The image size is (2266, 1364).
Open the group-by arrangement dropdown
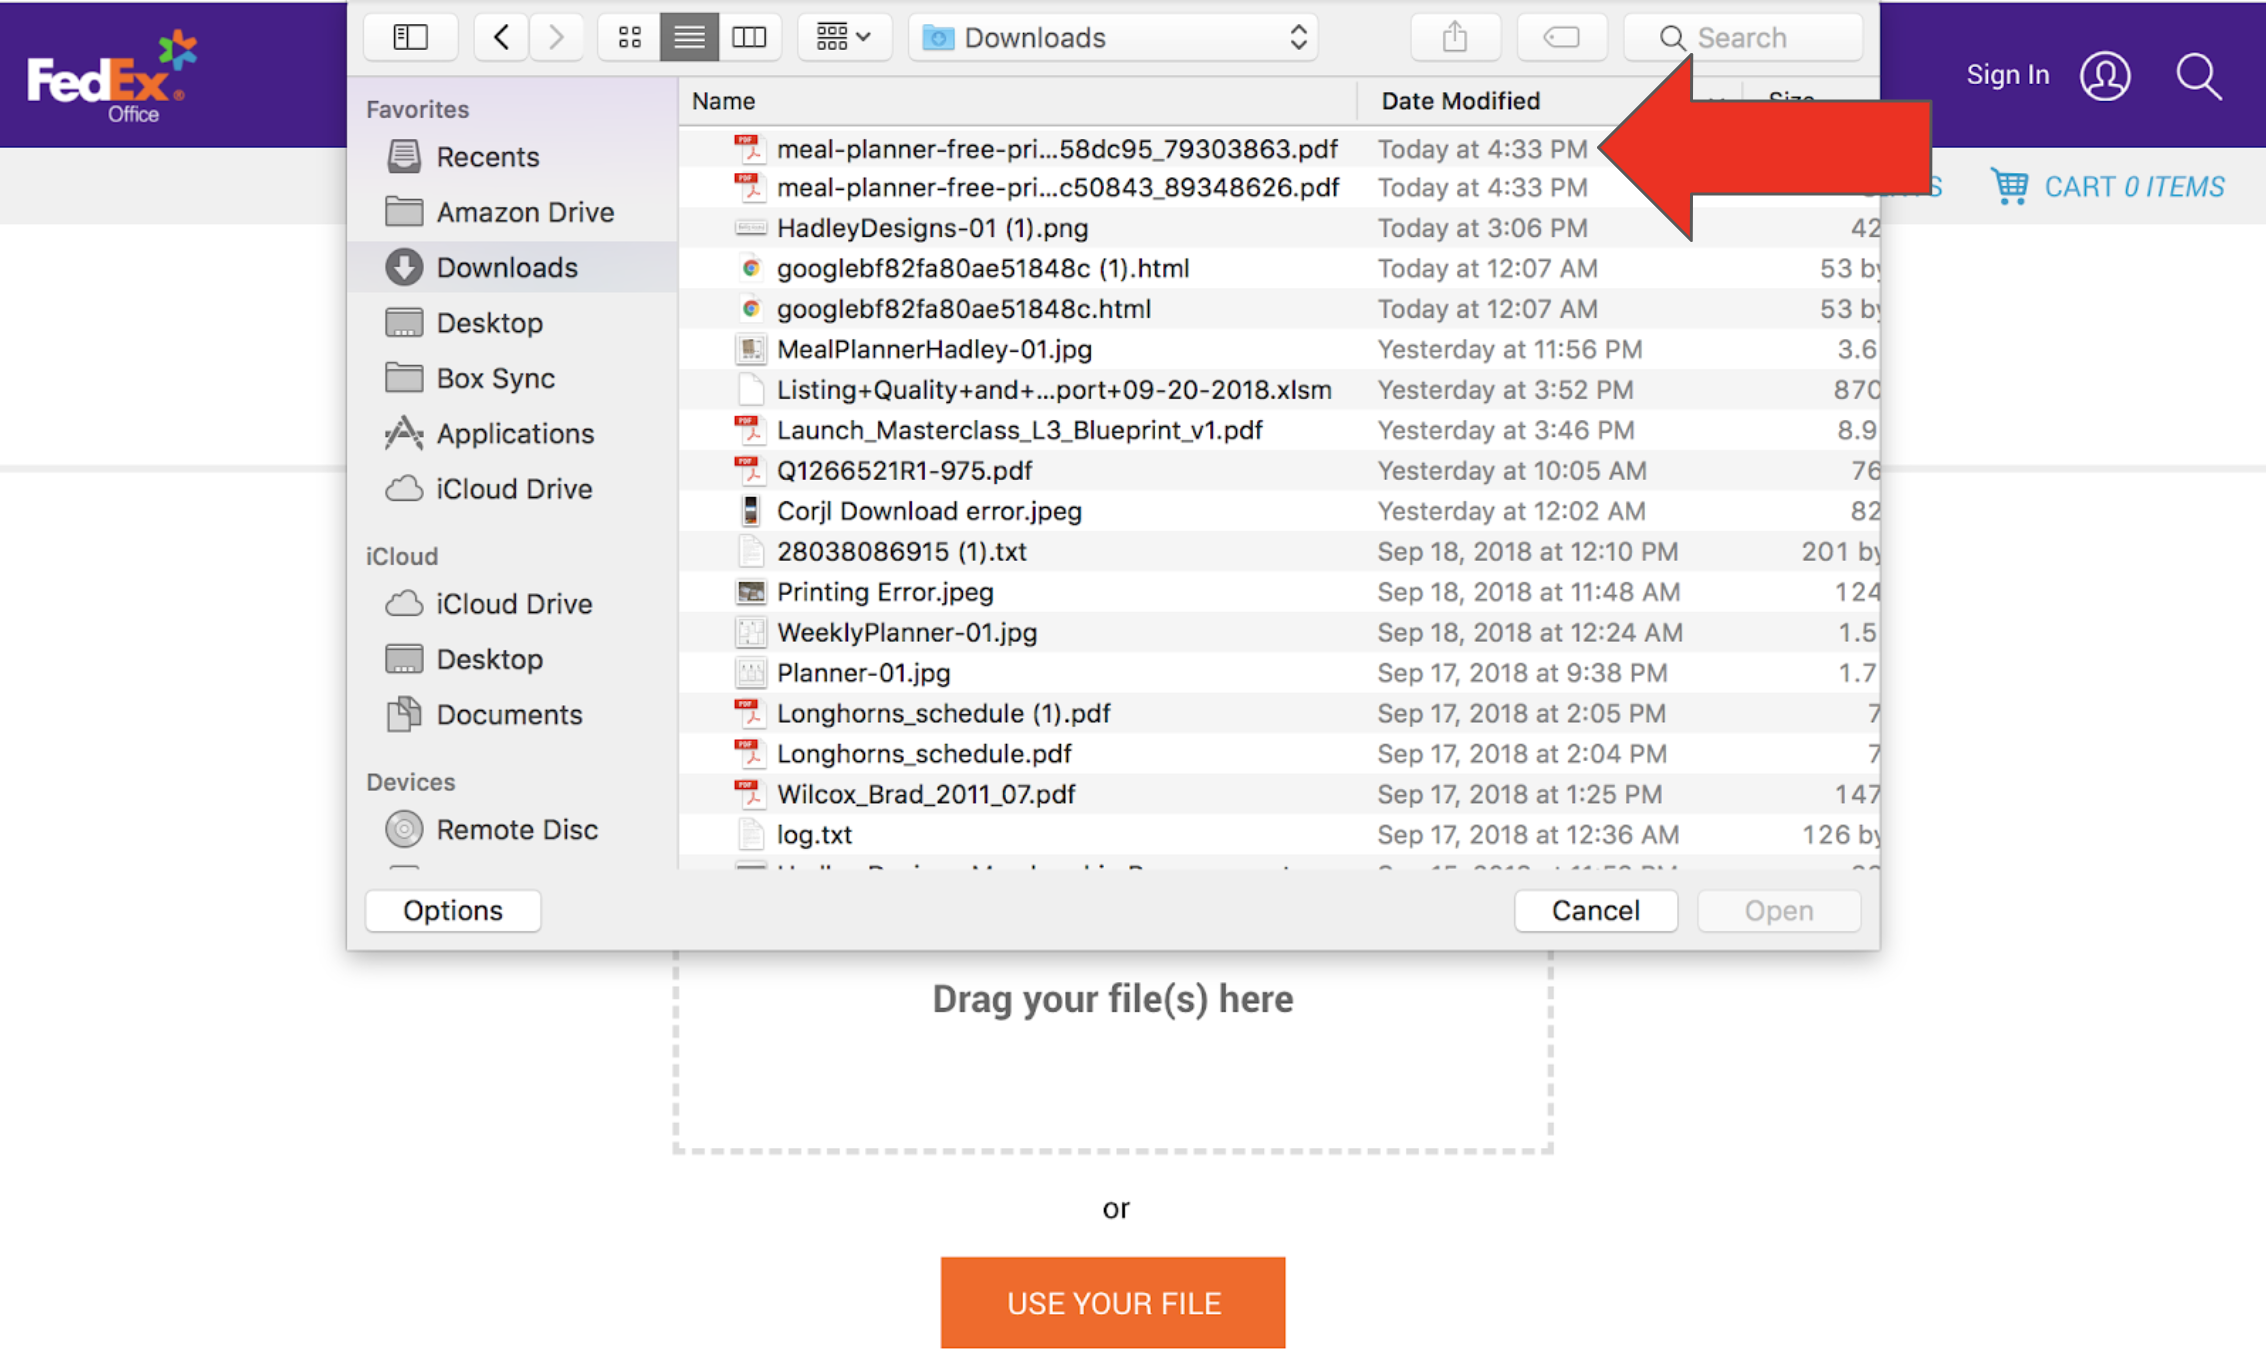point(843,37)
